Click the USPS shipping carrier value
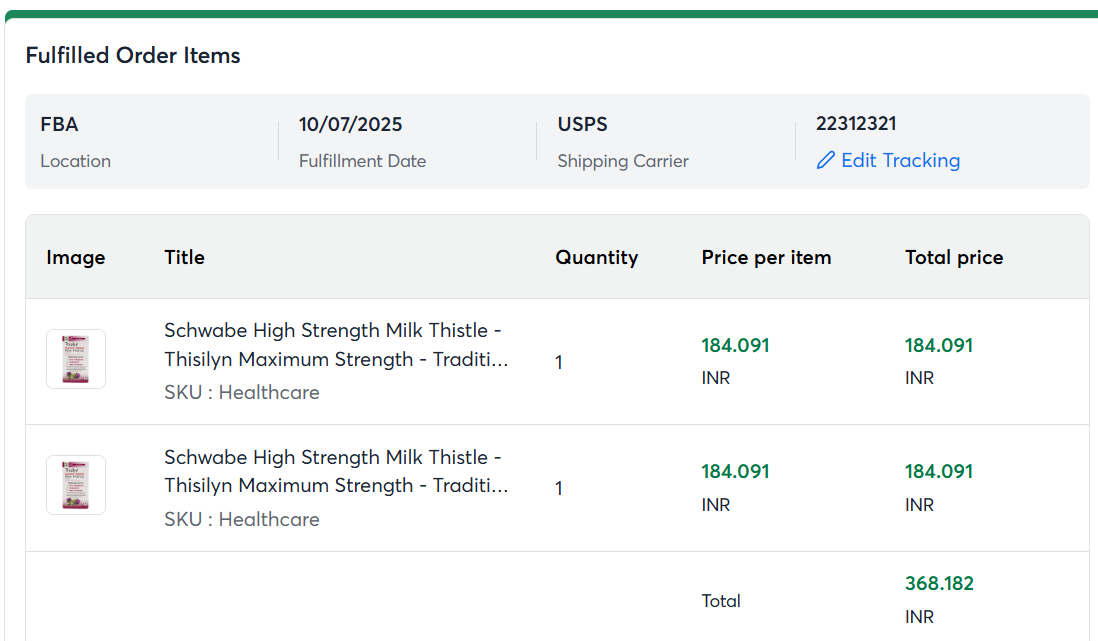1098x641 pixels. click(583, 125)
